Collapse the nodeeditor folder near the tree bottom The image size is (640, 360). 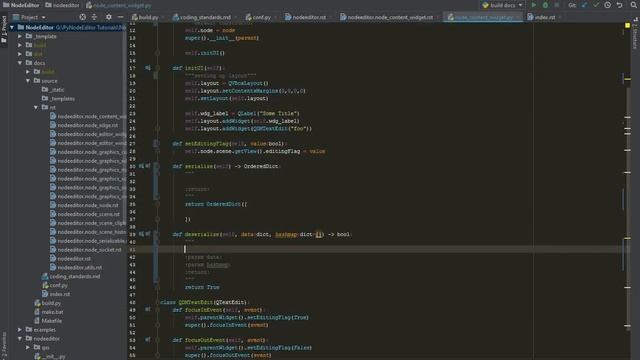[x=20, y=339]
